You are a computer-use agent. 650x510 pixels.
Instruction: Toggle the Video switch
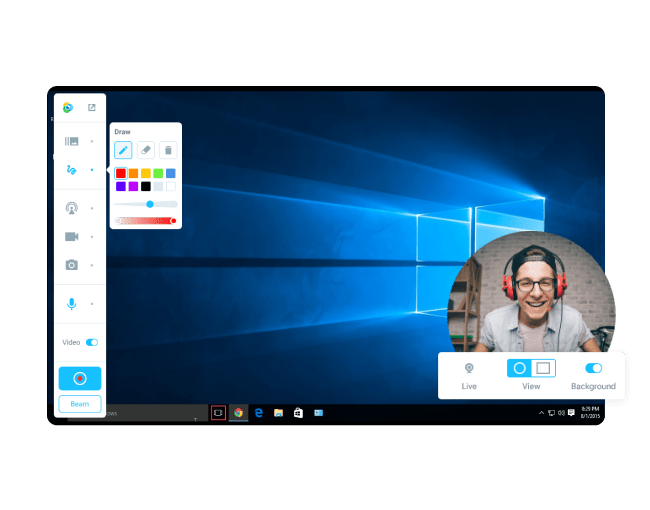click(x=92, y=342)
